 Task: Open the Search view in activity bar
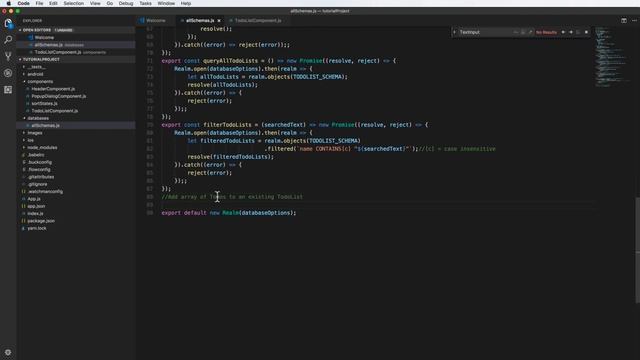tap(8, 40)
